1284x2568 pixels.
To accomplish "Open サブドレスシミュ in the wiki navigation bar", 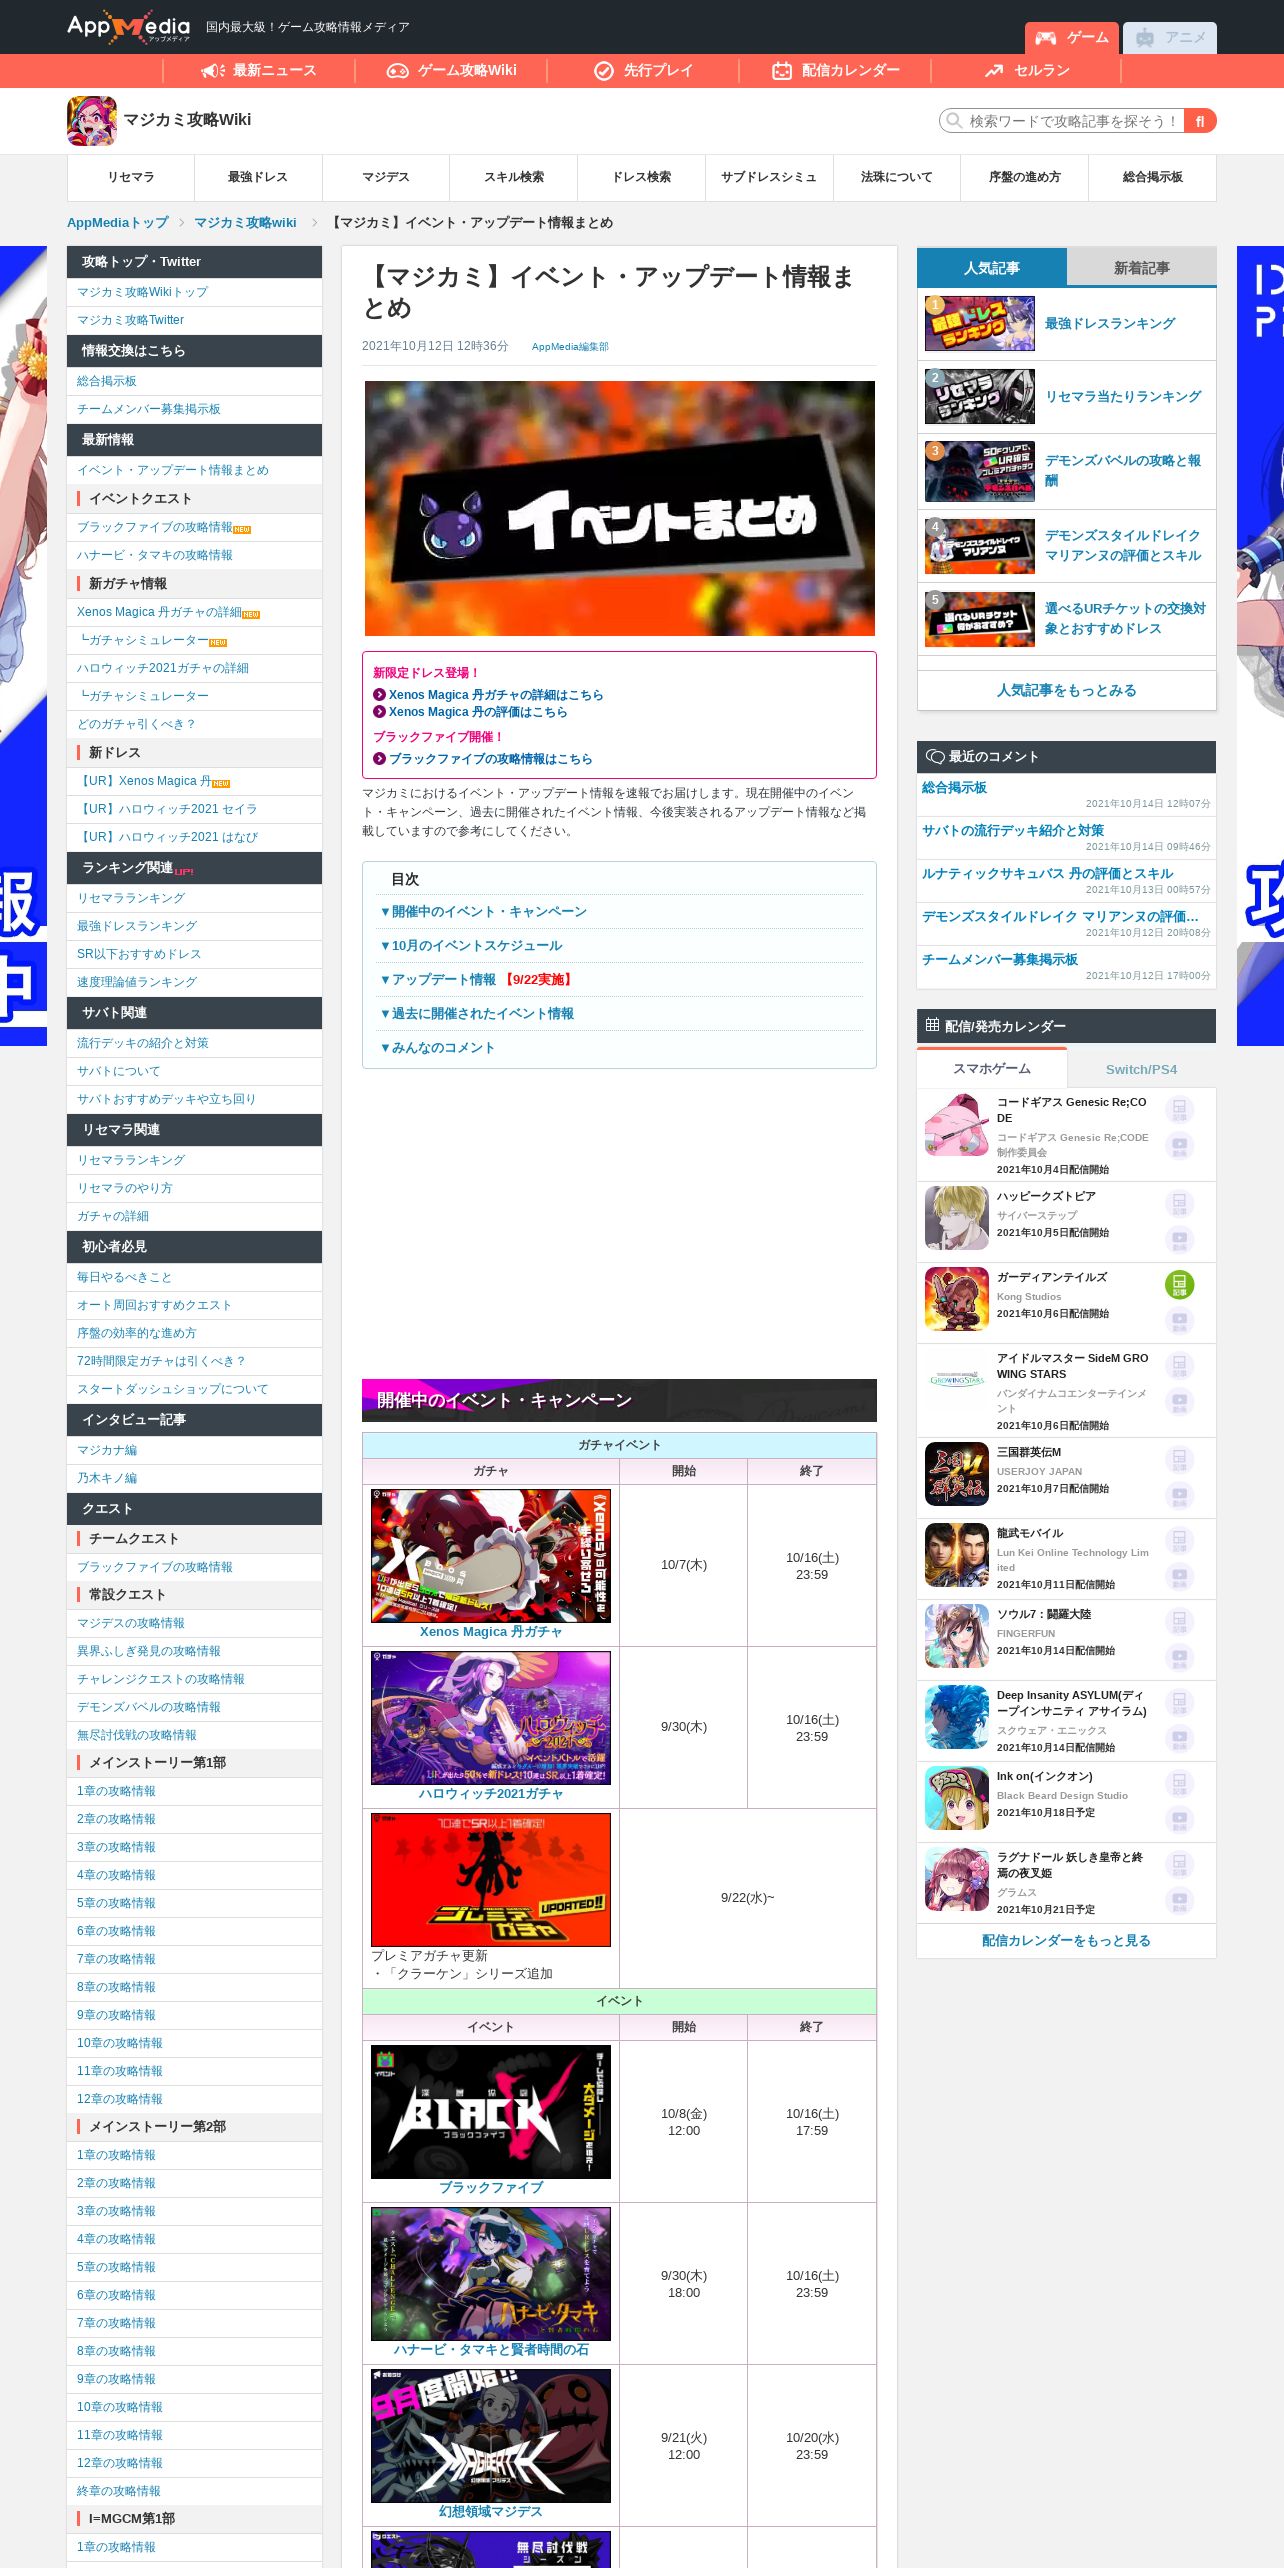I will point(769,177).
